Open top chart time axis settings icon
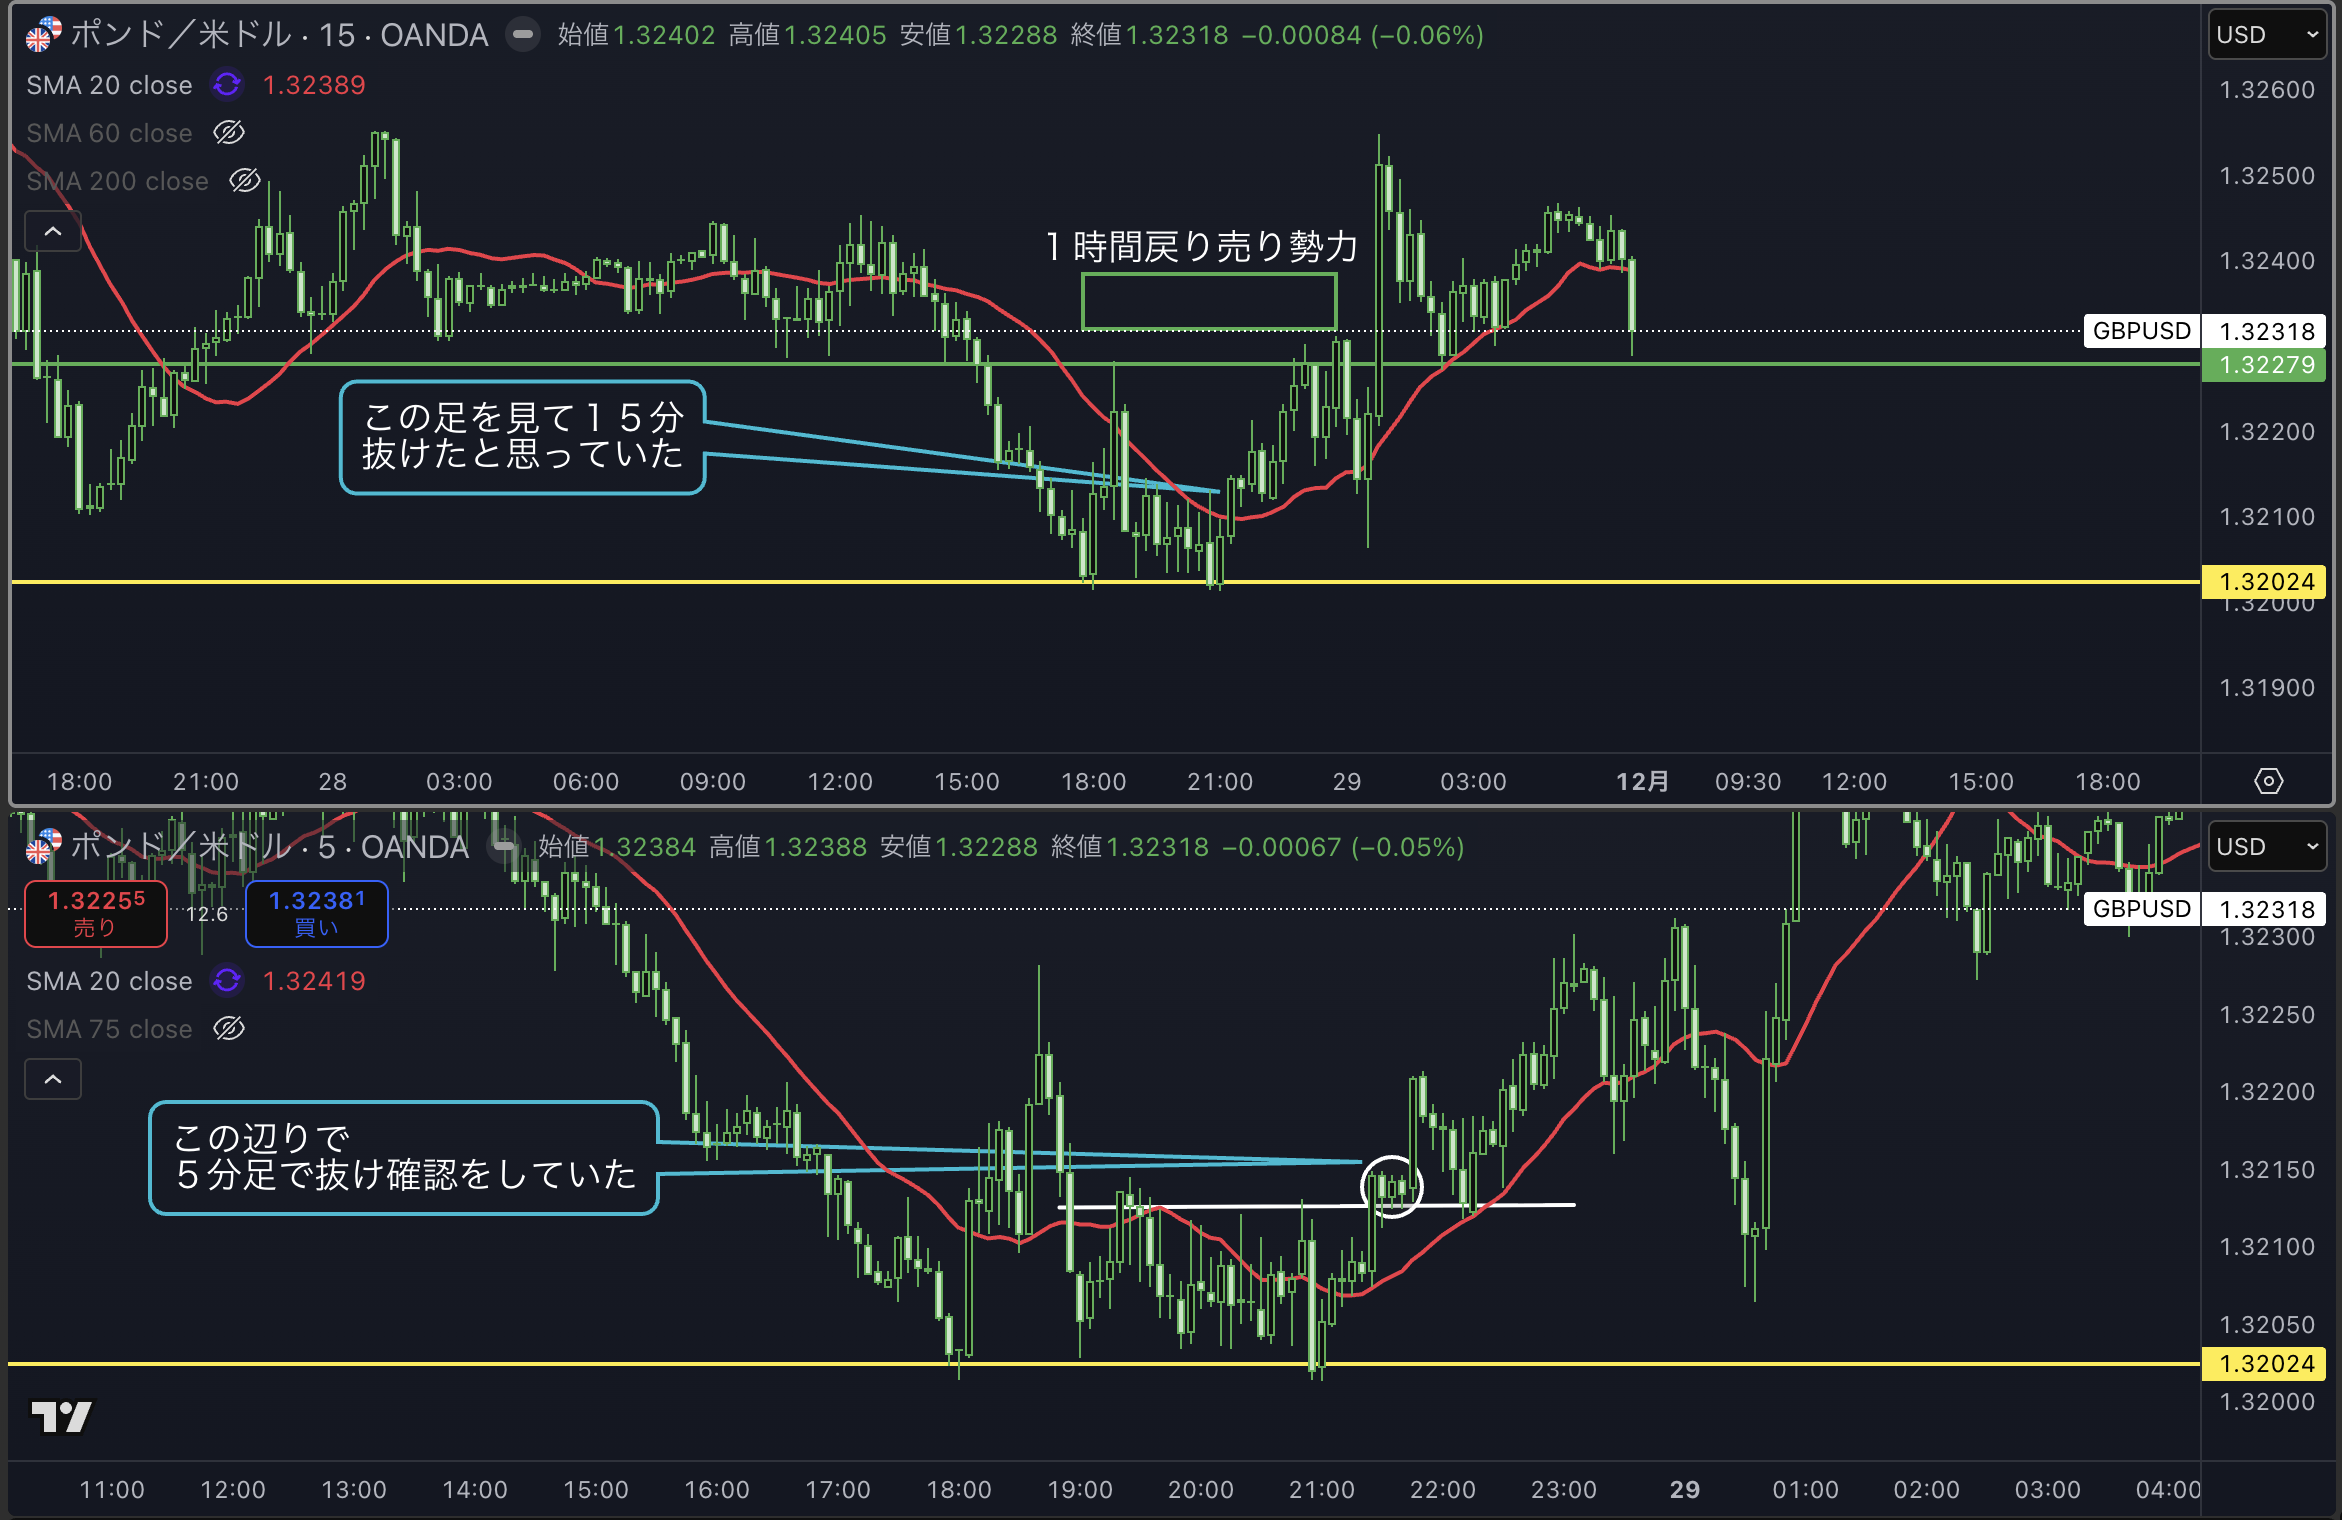This screenshot has width=2342, height=1520. (x=2268, y=781)
